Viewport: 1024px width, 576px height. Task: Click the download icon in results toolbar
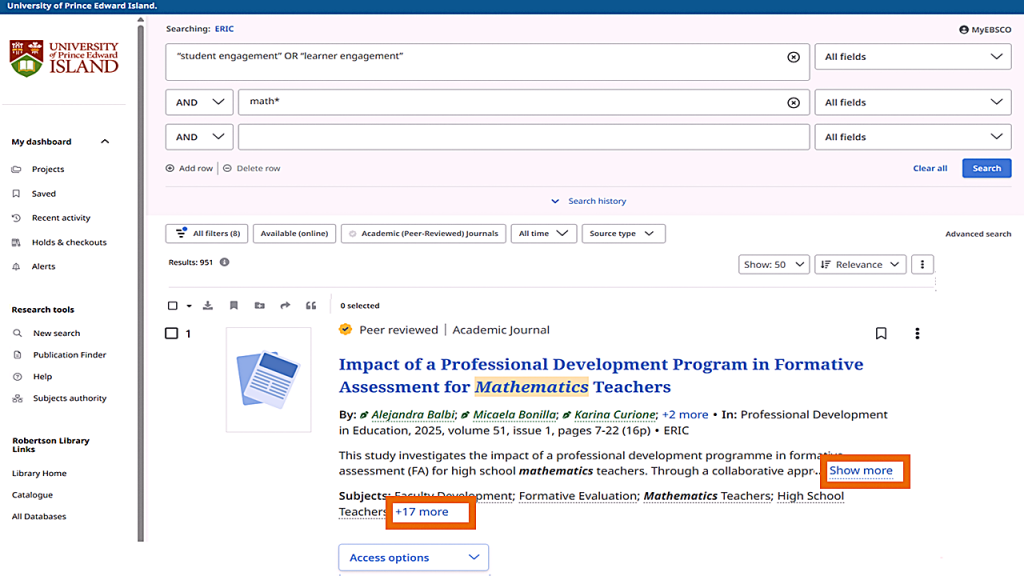pos(208,306)
